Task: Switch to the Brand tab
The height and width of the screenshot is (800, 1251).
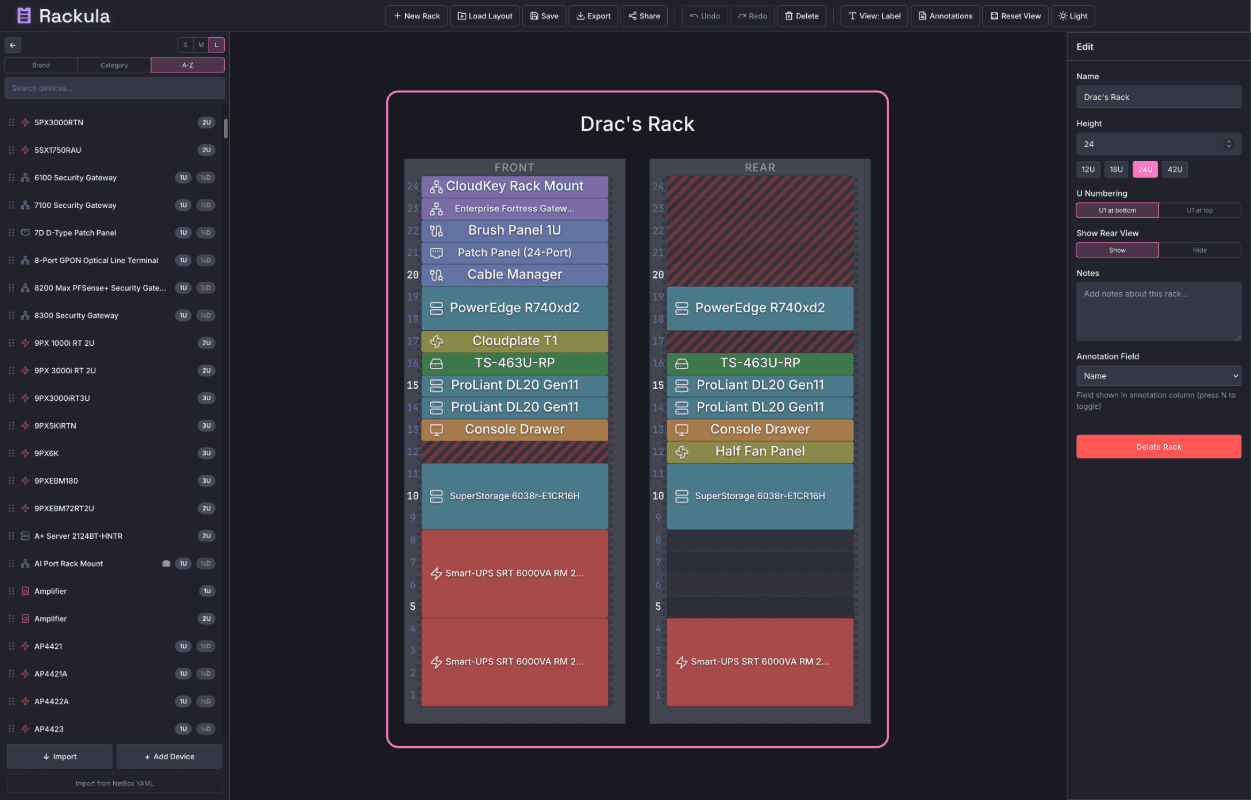Action: pyautogui.click(x=41, y=65)
